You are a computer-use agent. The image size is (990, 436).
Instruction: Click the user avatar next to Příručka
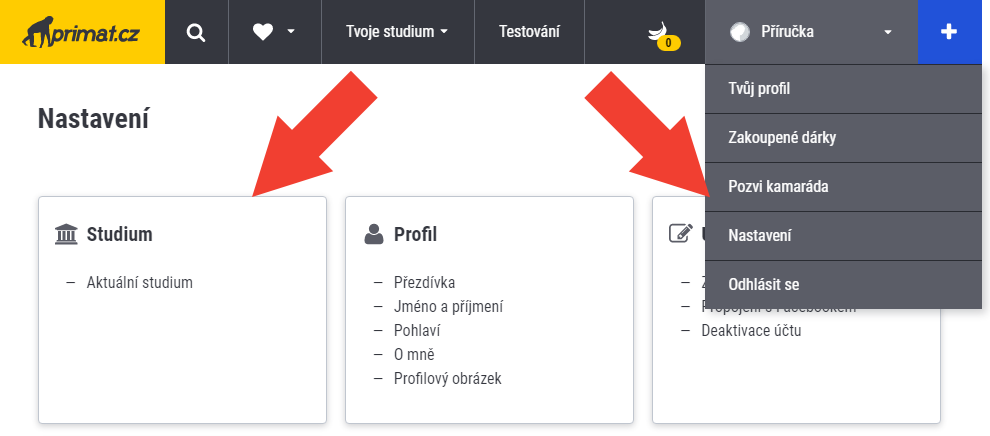(740, 32)
